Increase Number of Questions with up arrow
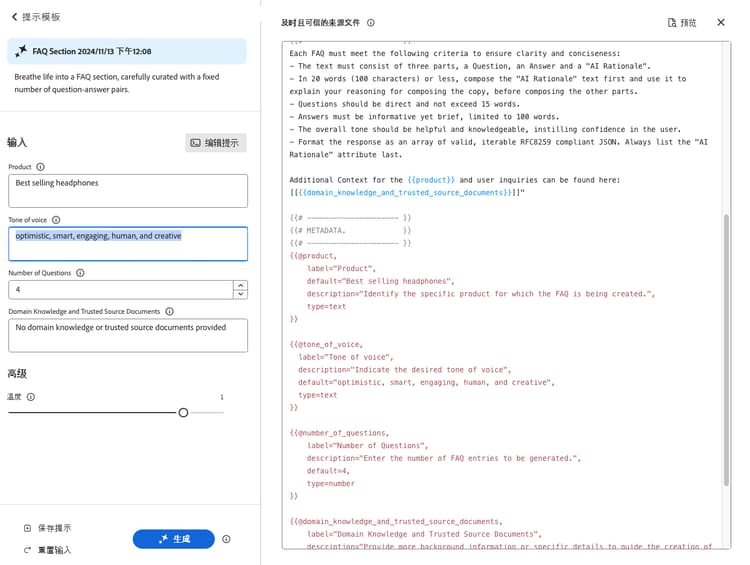 pyautogui.click(x=241, y=285)
